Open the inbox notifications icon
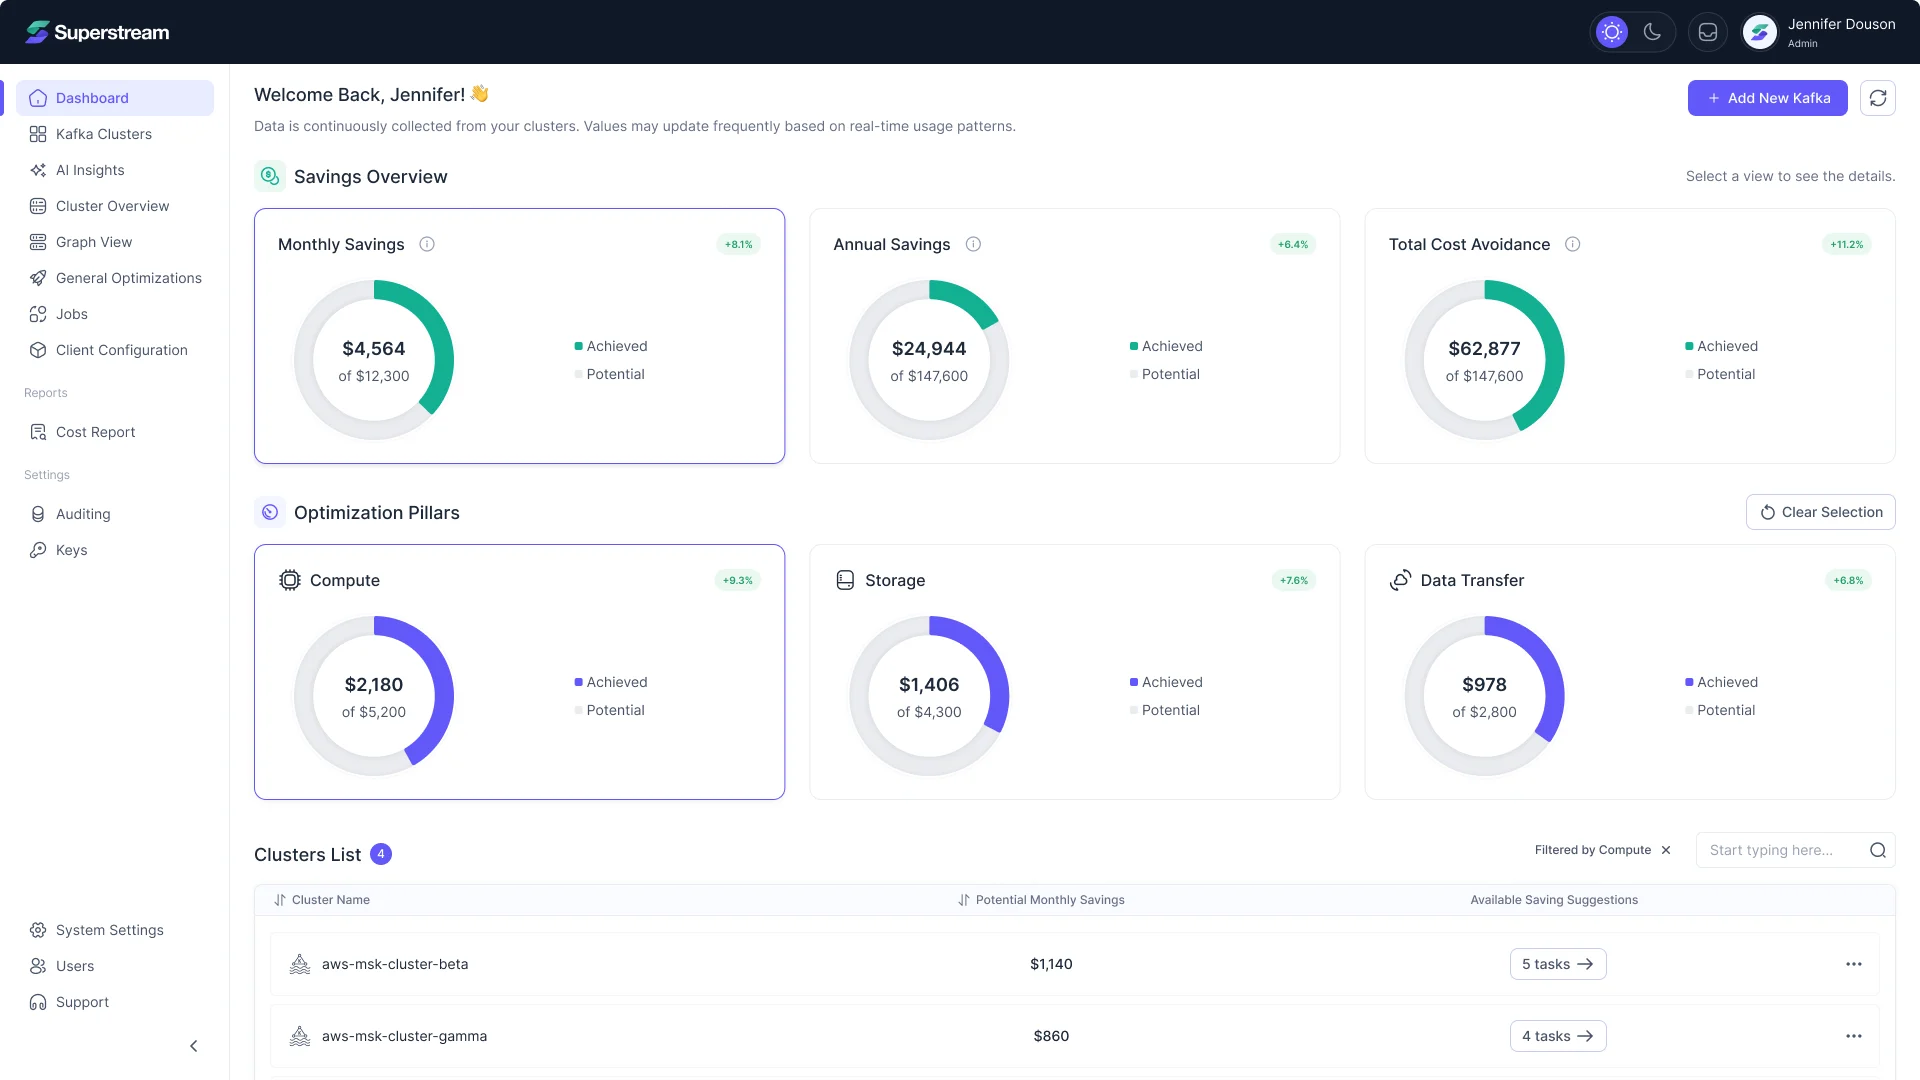Viewport: 1920px width, 1080px height. [1708, 32]
